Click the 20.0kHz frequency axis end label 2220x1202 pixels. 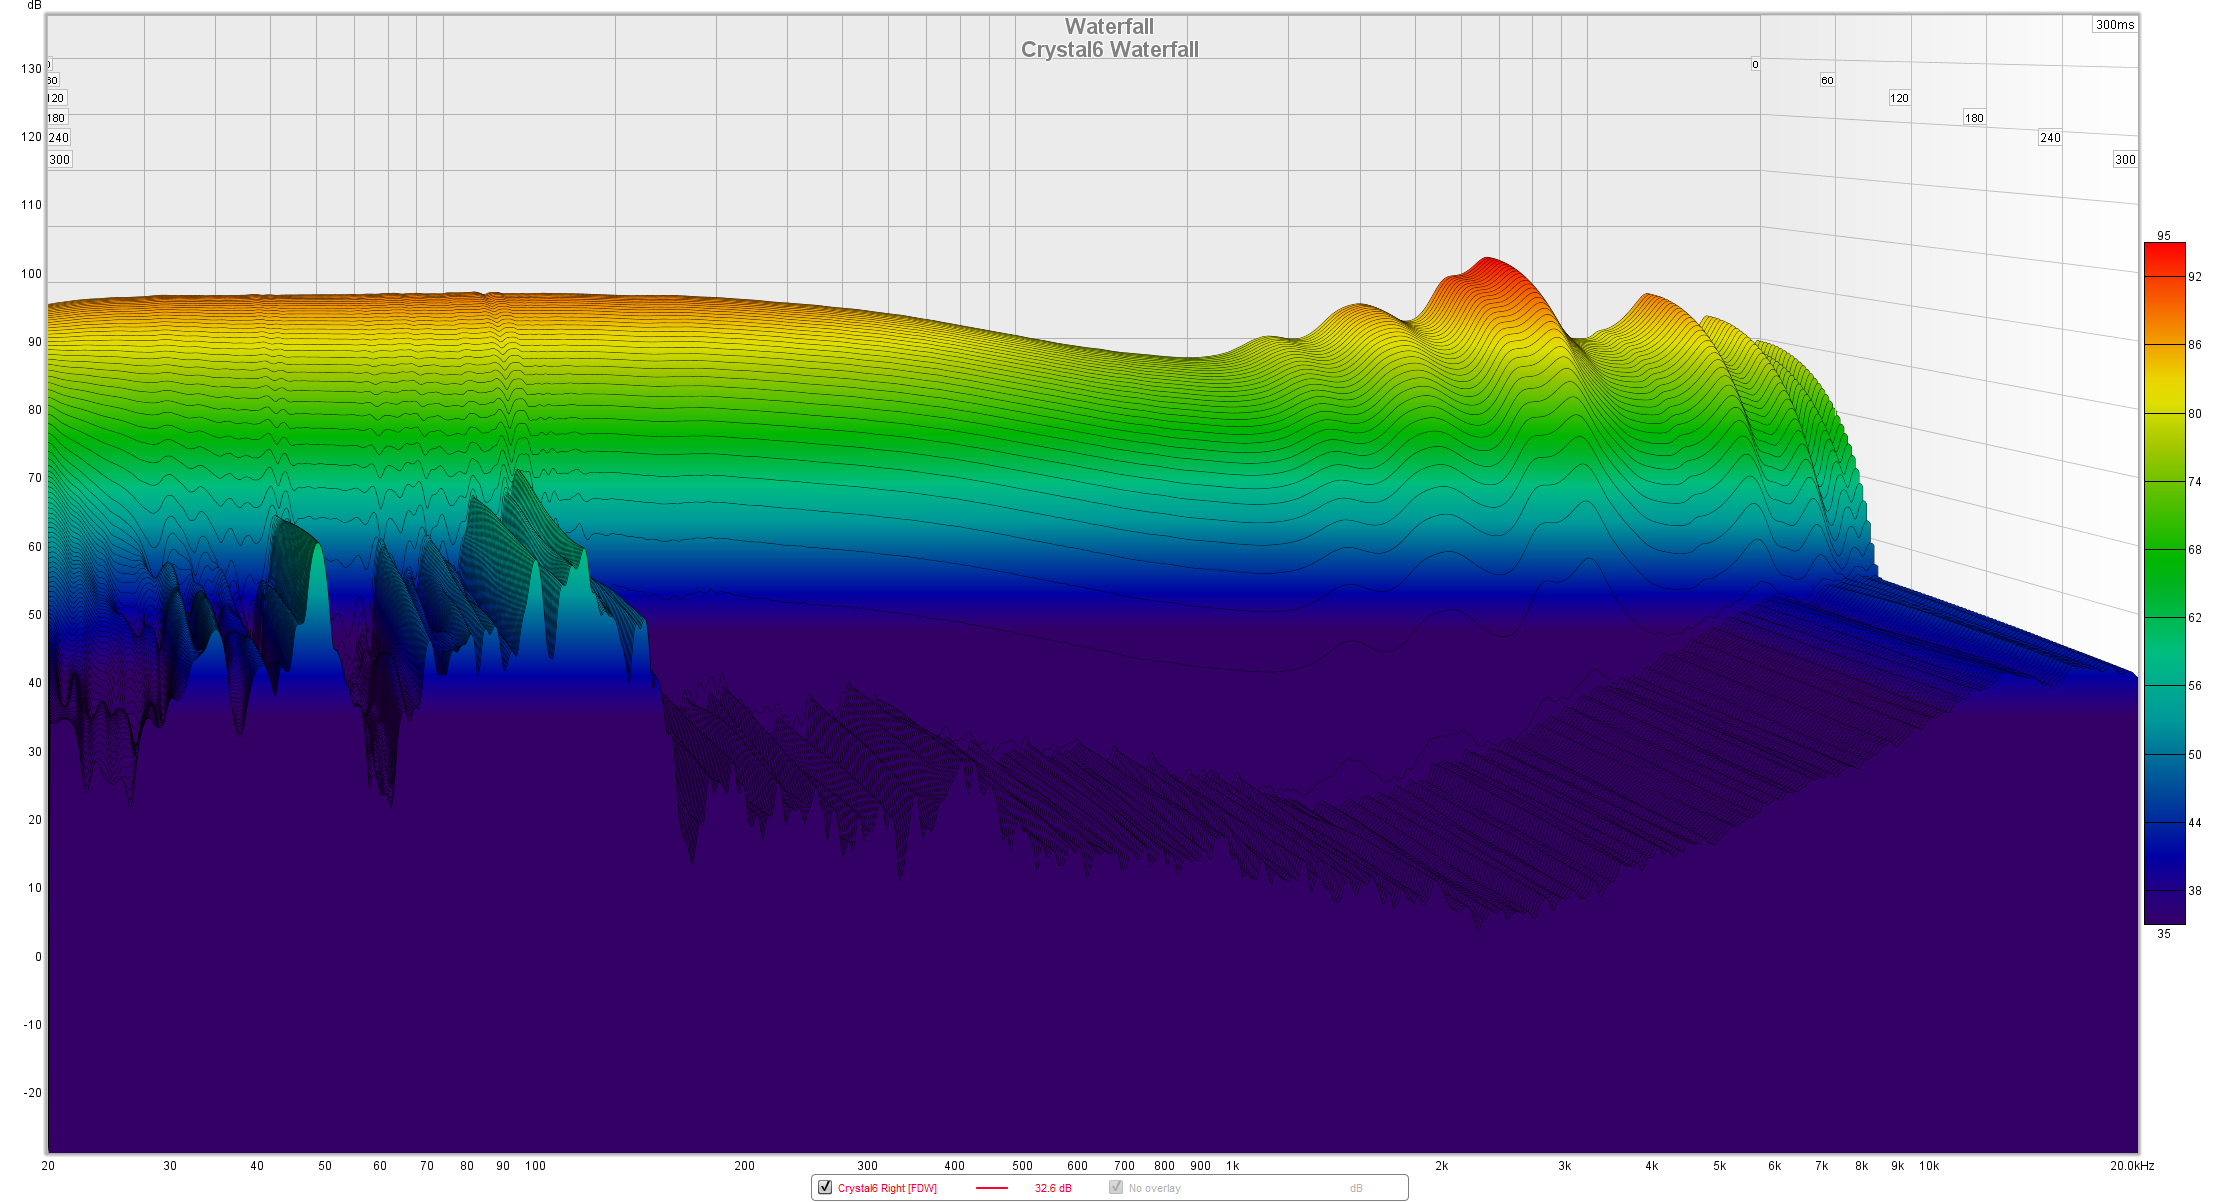click(2132, 1166)
